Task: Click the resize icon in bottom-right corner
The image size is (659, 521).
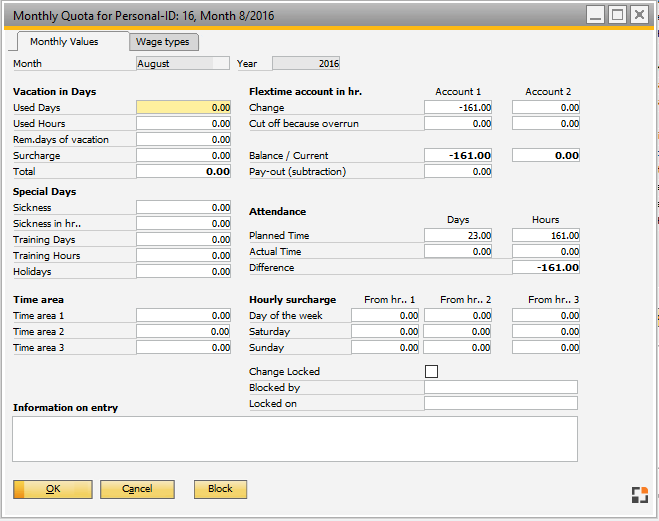Action: click(639, 494)
